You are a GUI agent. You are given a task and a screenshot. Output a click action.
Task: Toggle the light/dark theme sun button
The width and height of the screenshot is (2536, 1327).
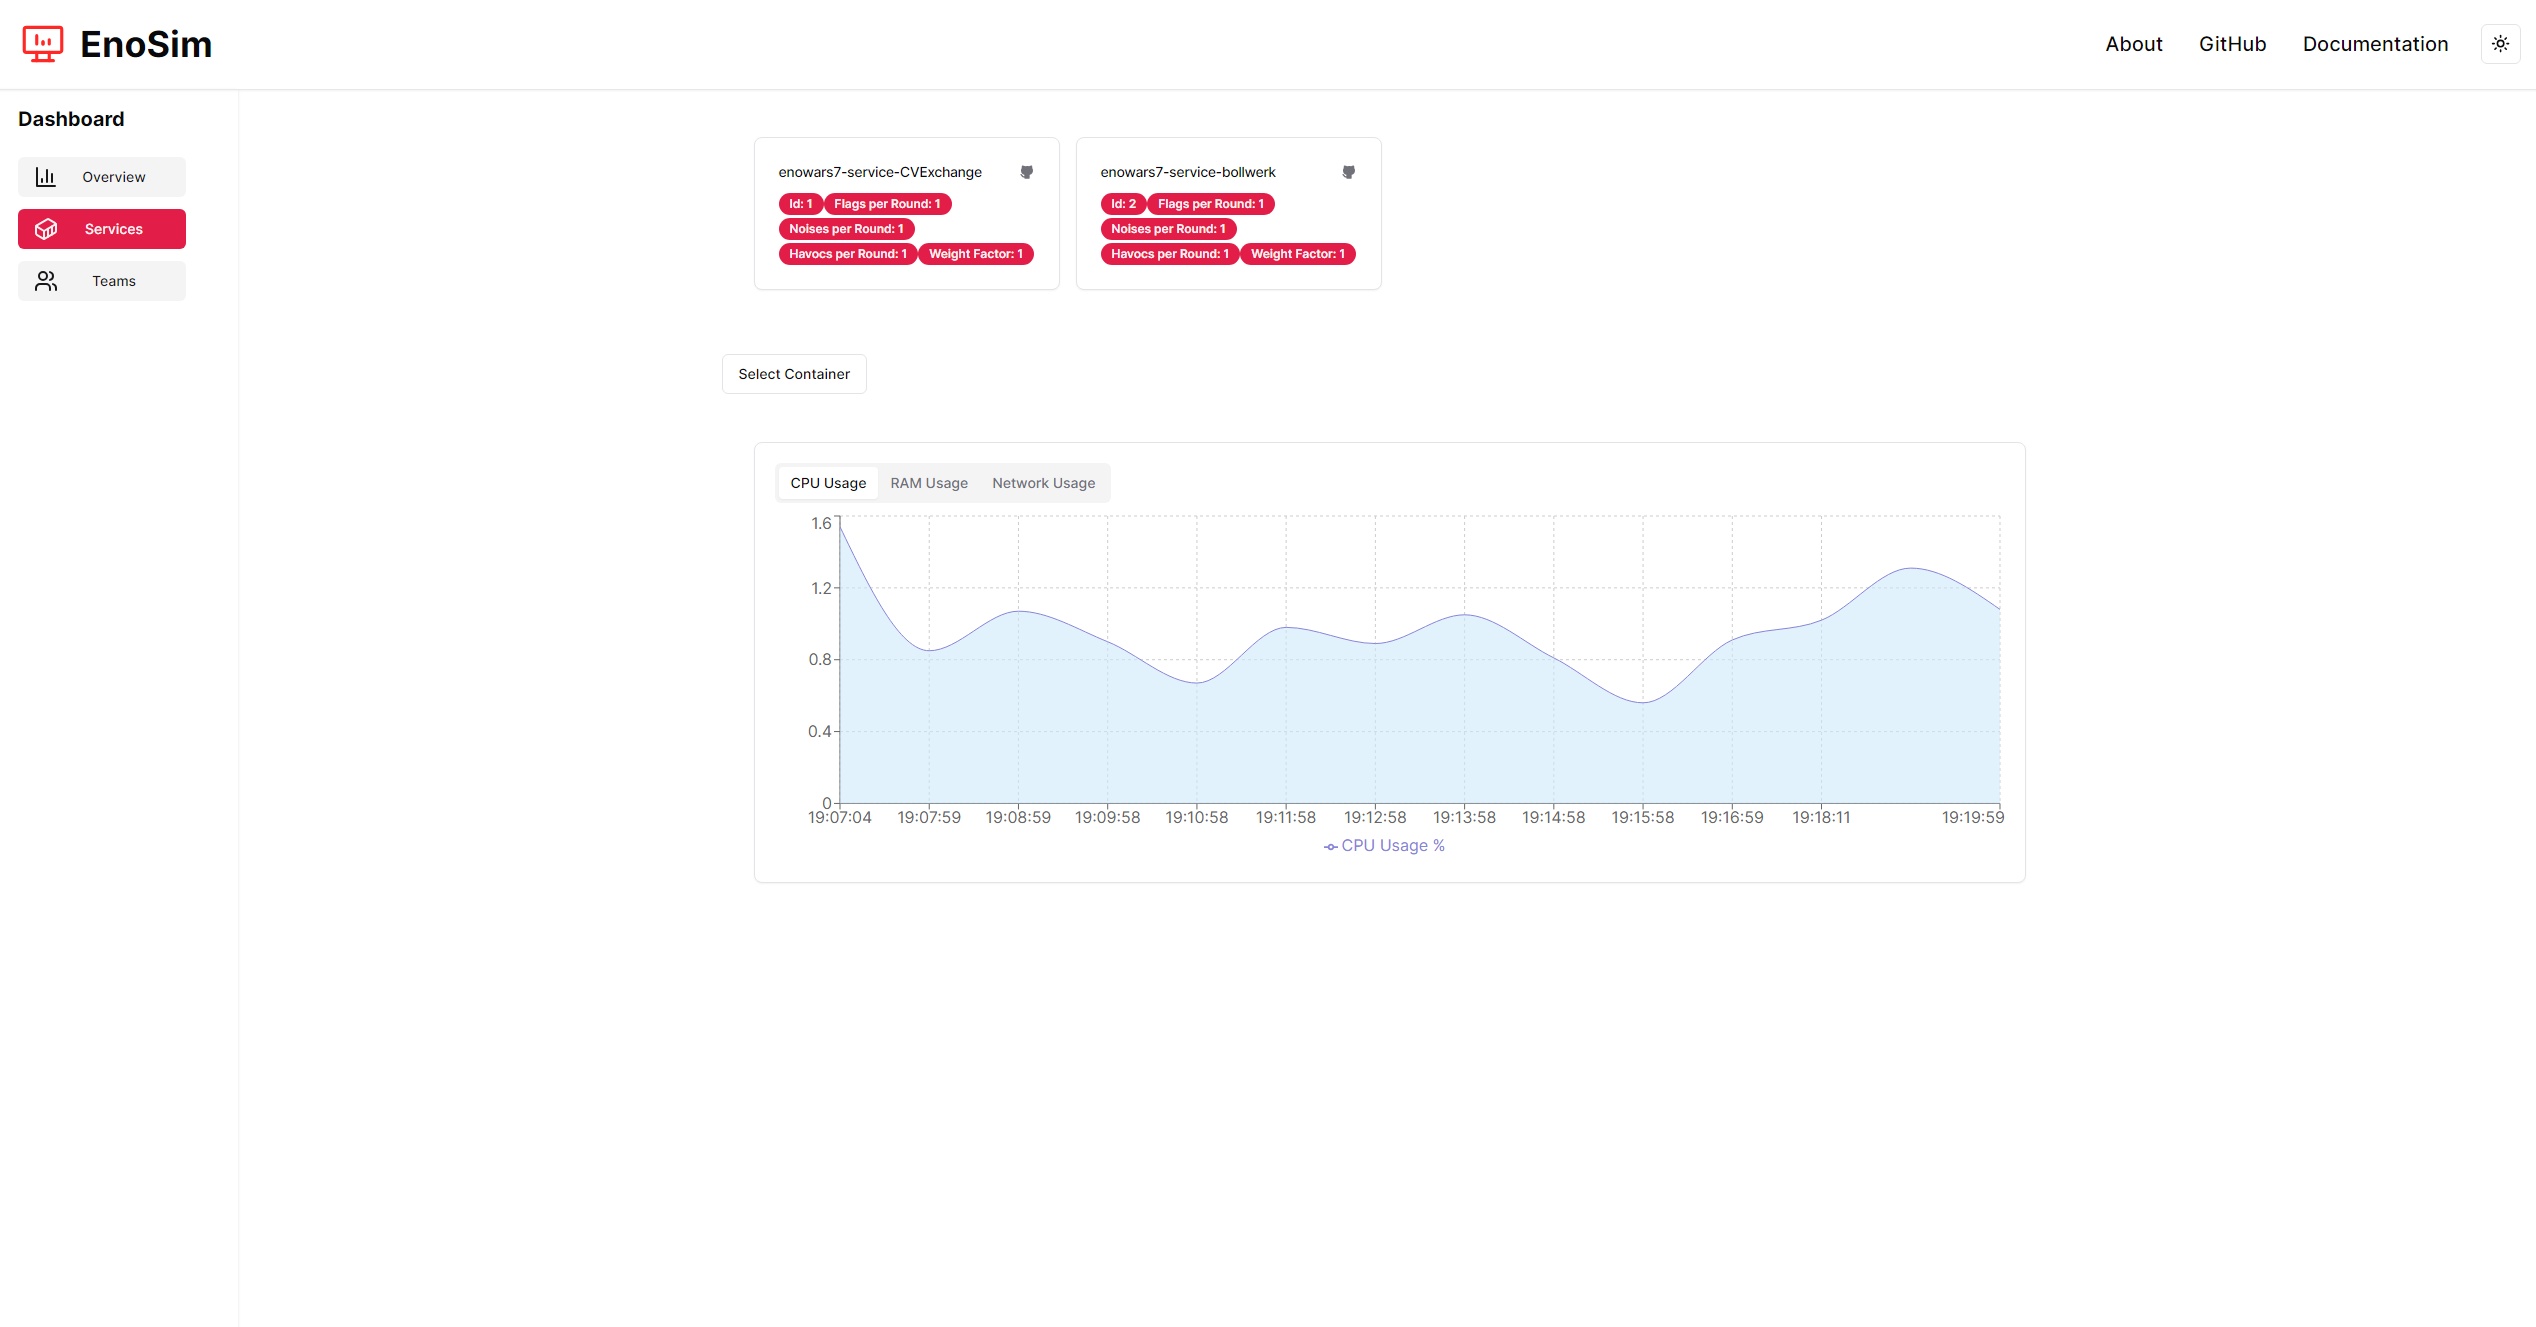pyautogui.click(x=2500, y=44)
